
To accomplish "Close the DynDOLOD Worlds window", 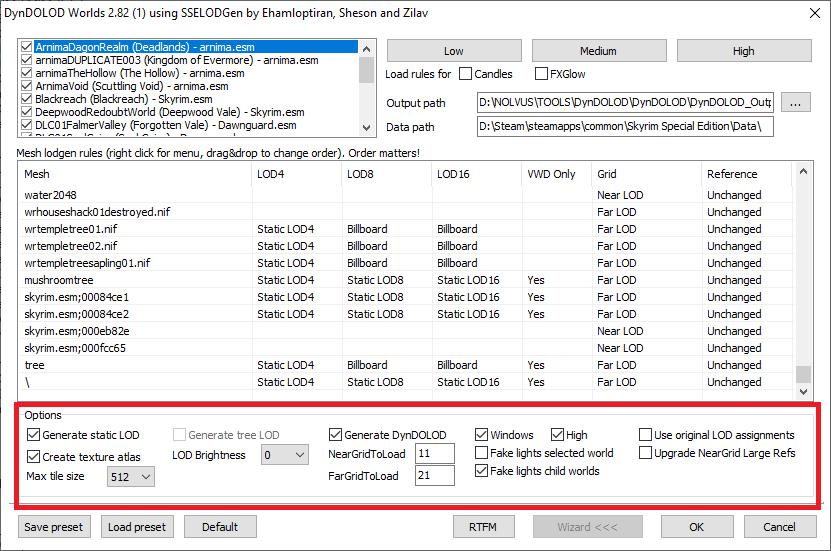I will pyautogui.click(x=815, y=13).
